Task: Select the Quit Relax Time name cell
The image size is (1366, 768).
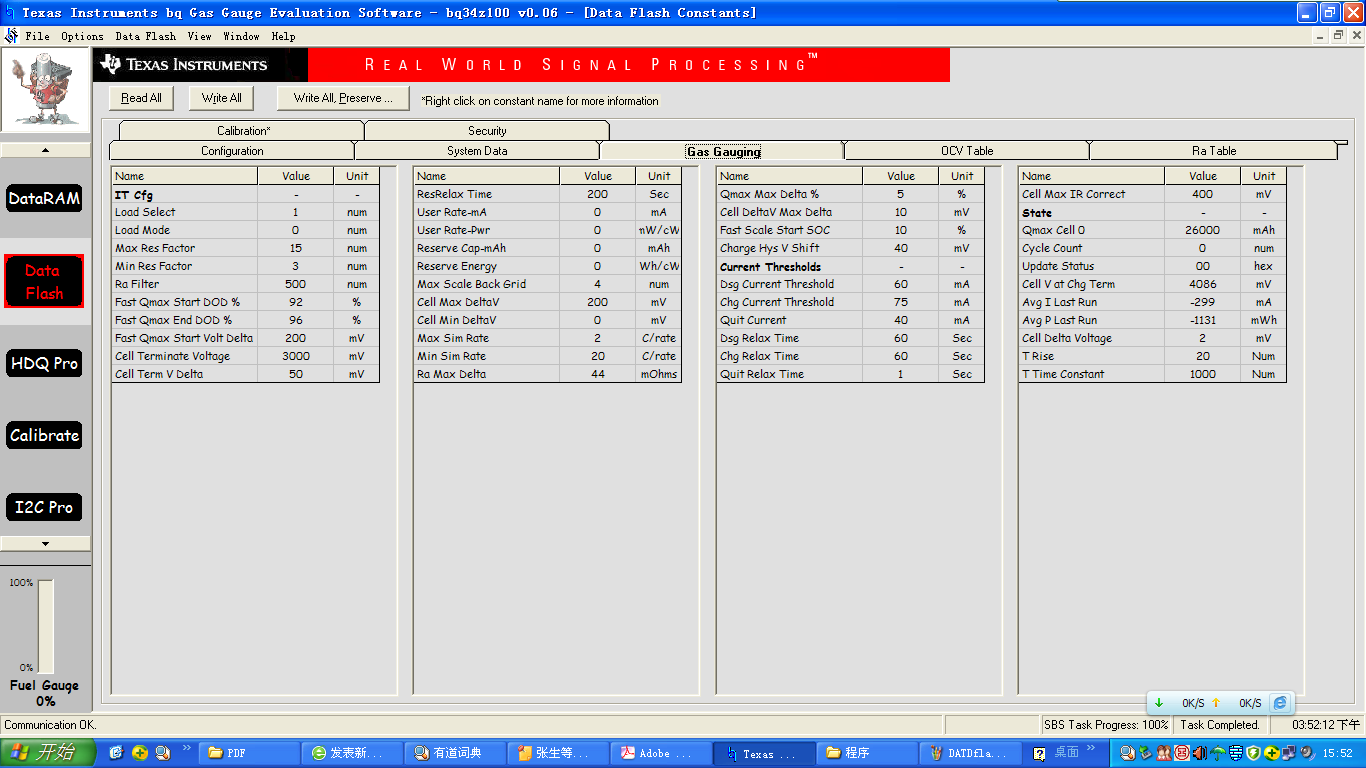Action: pyautogui.click(x=790, y=374)
